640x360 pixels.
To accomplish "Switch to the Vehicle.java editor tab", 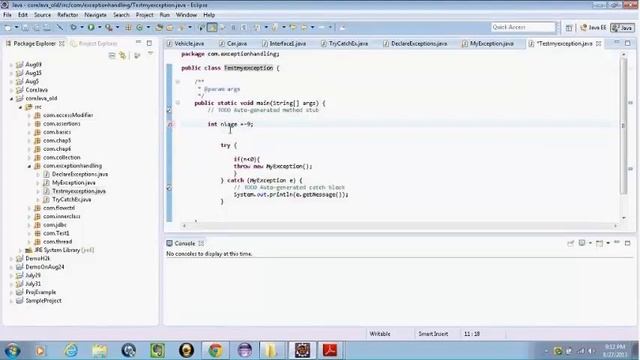I will pos(185,43).
